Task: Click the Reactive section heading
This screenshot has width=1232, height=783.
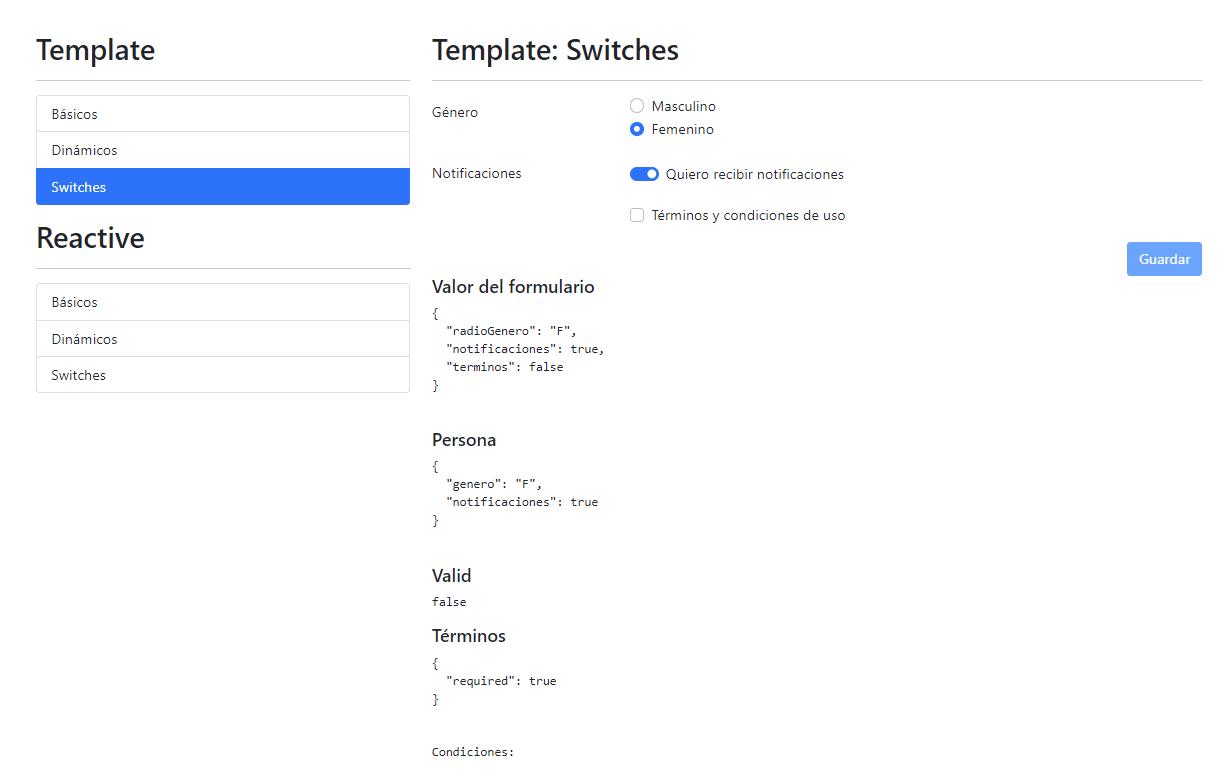Action: (90, 238)
